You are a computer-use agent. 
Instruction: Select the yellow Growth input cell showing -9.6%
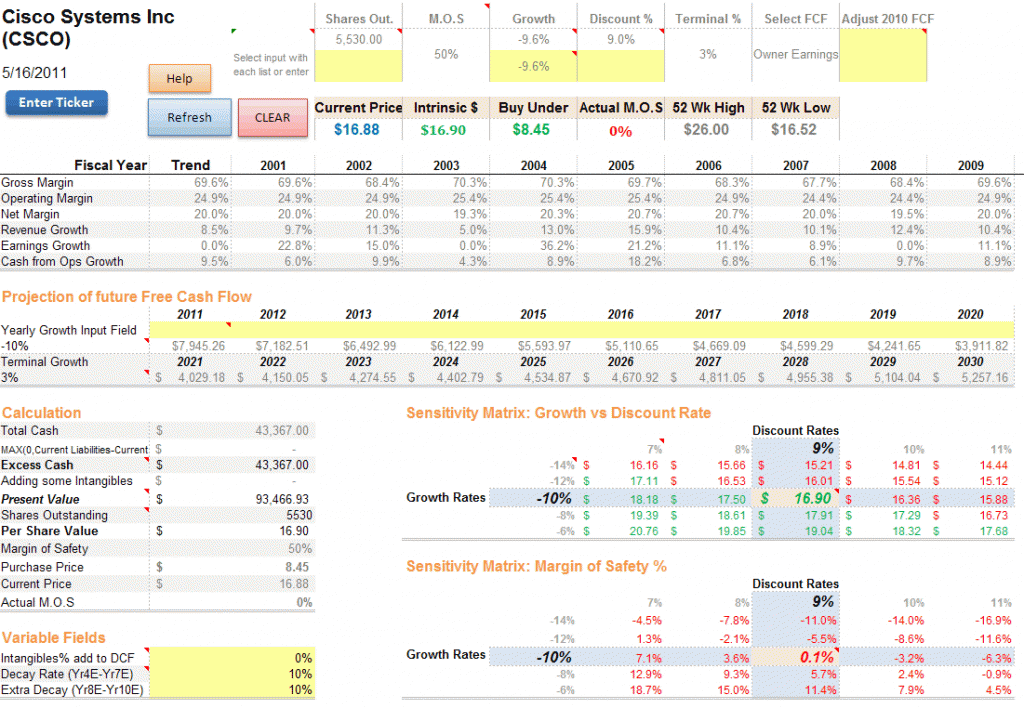coord(534,66)
